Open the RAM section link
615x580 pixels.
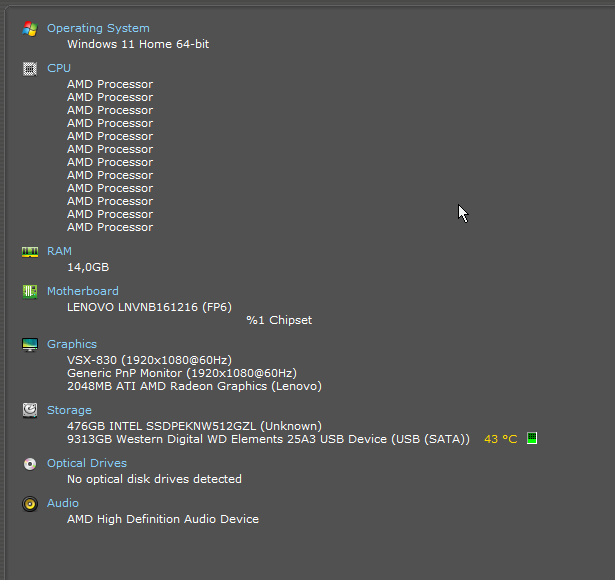tap(59, 251)
